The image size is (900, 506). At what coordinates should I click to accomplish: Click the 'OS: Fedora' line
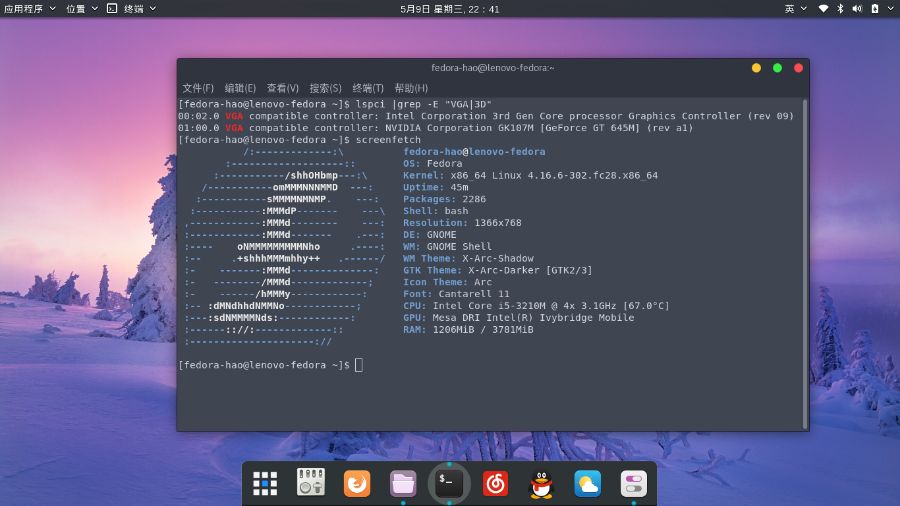(x=432, y=164)
